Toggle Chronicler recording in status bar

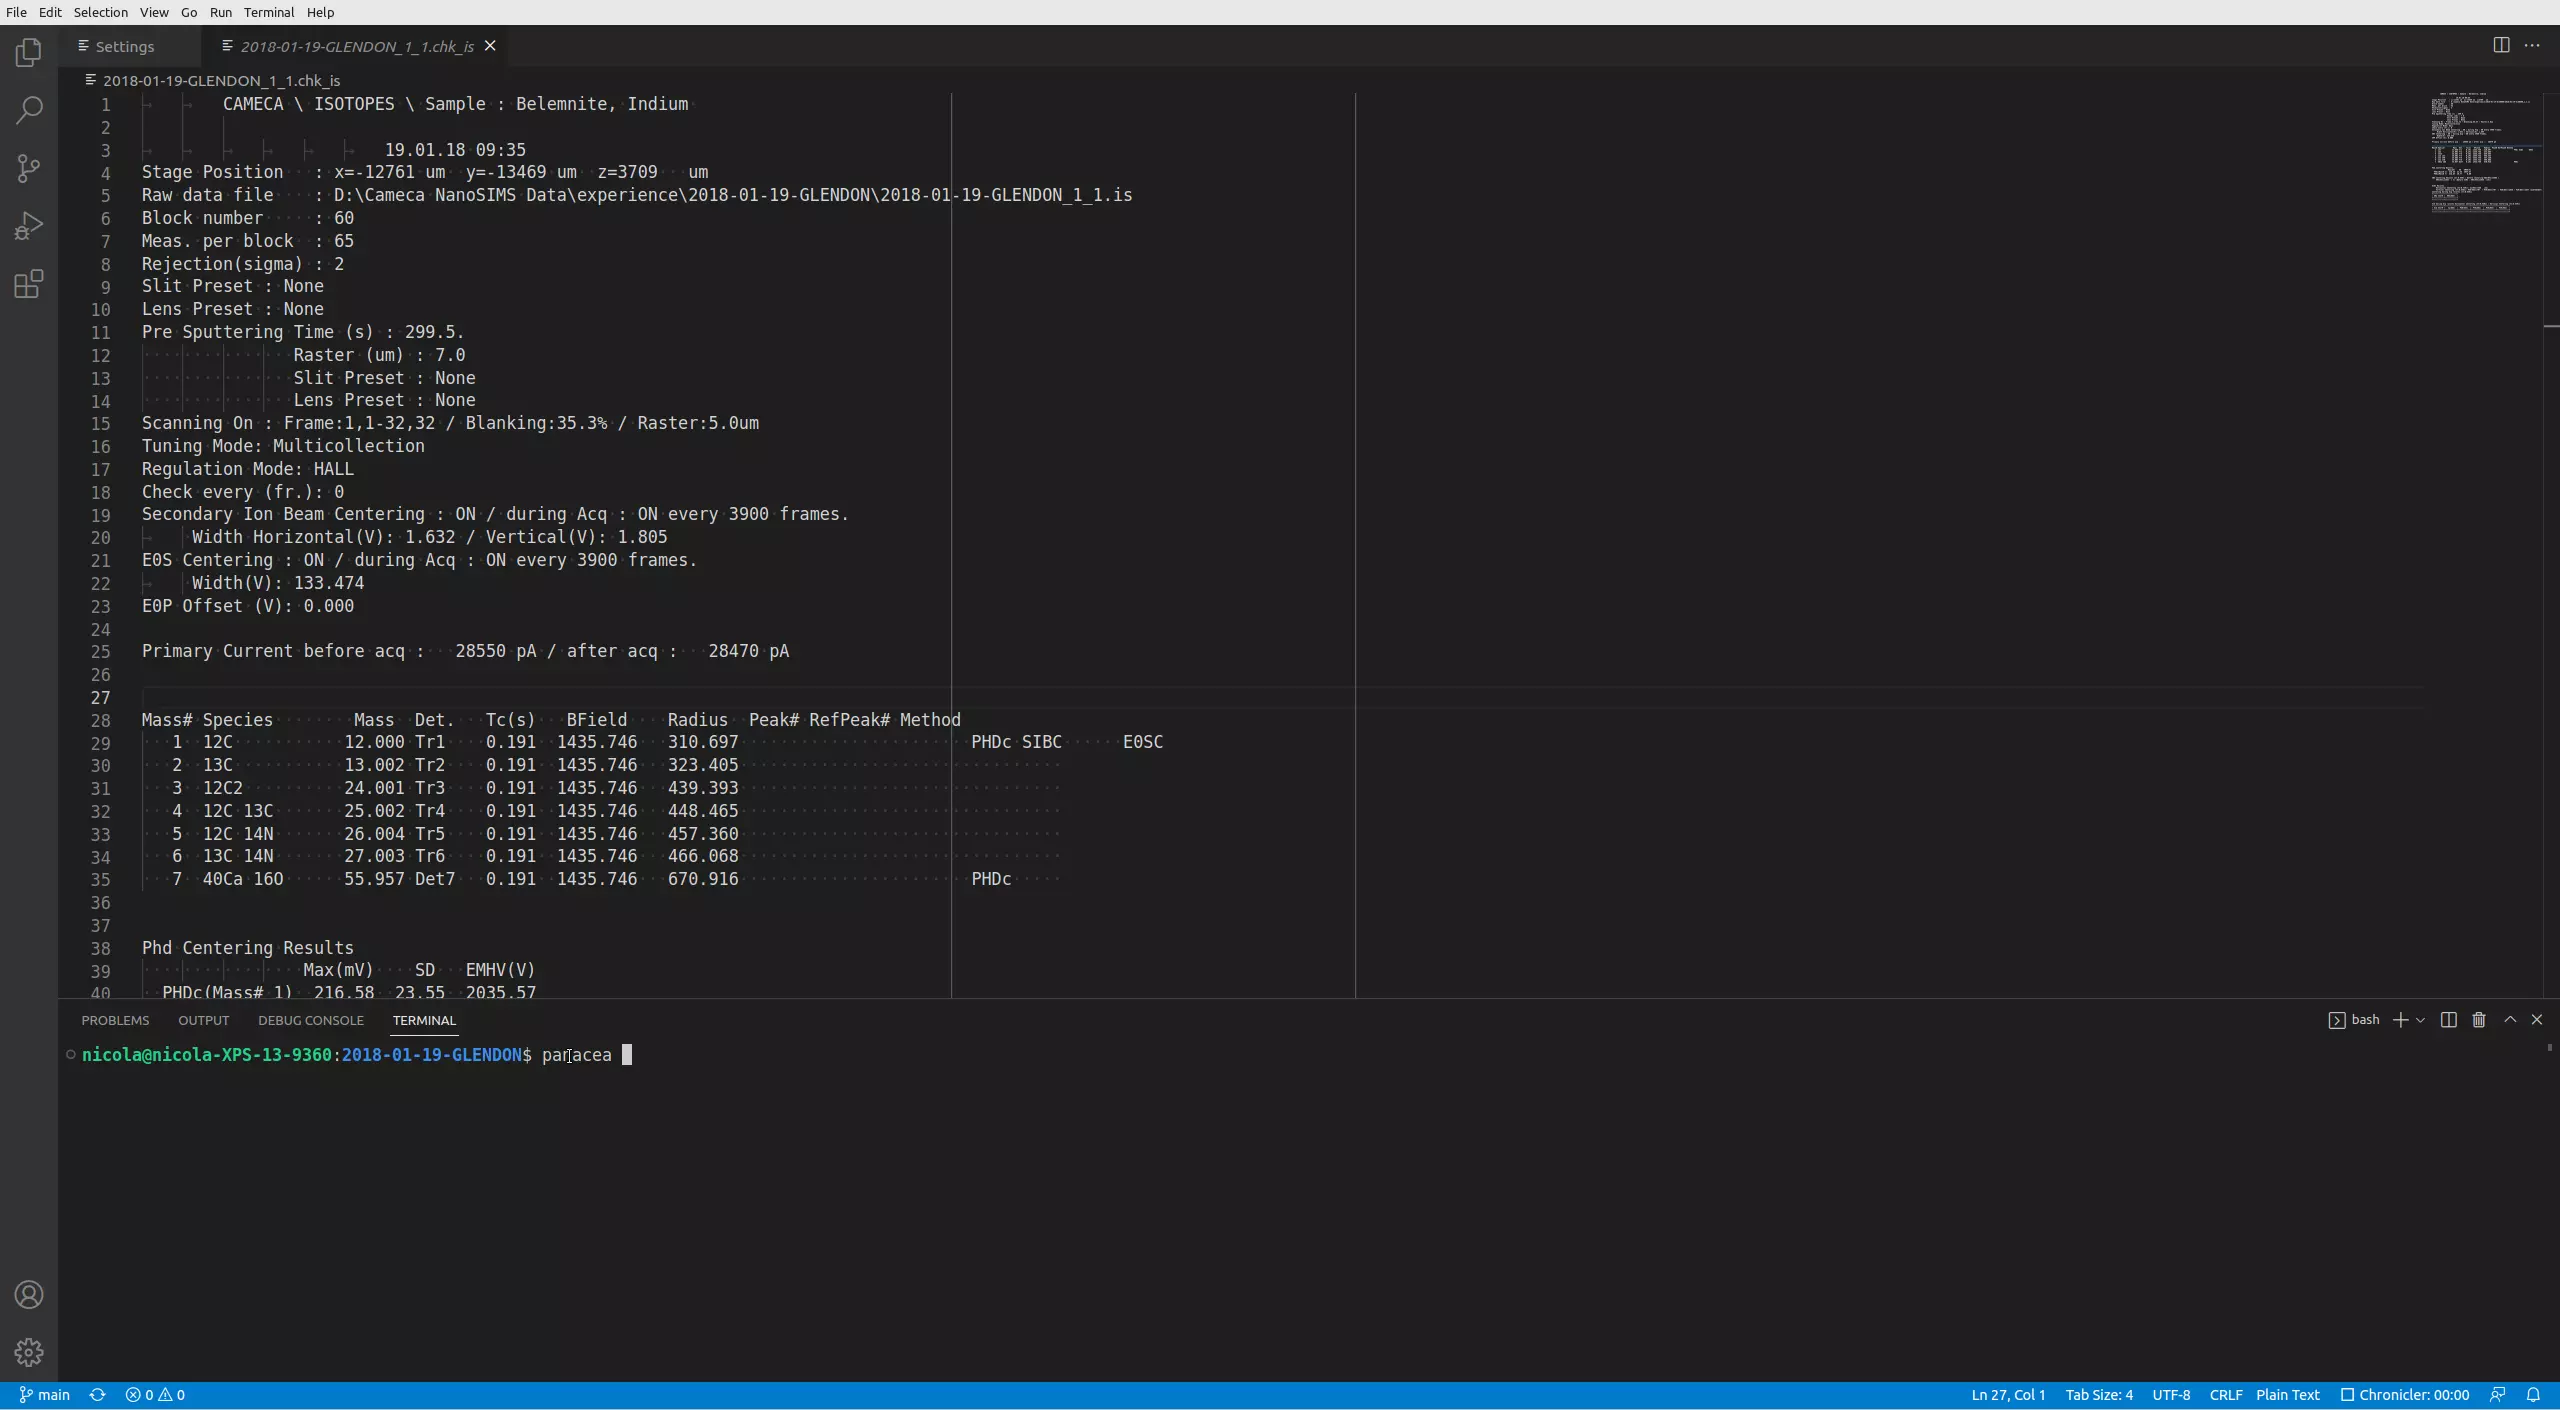coord(2405,1395)
